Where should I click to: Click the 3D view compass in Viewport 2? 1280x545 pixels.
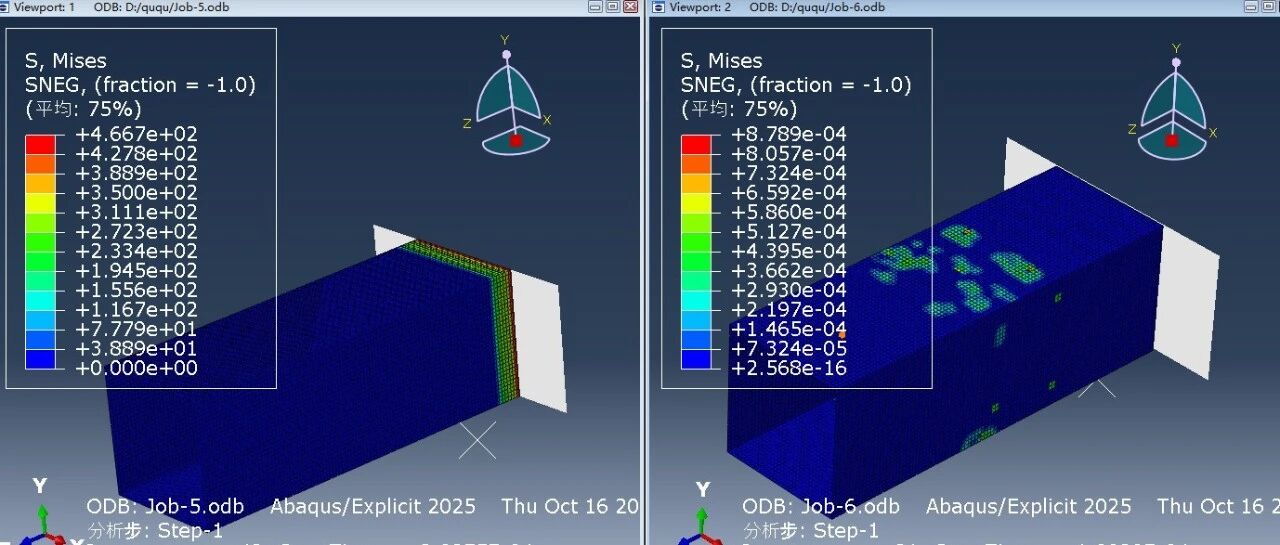[1173, 102]
